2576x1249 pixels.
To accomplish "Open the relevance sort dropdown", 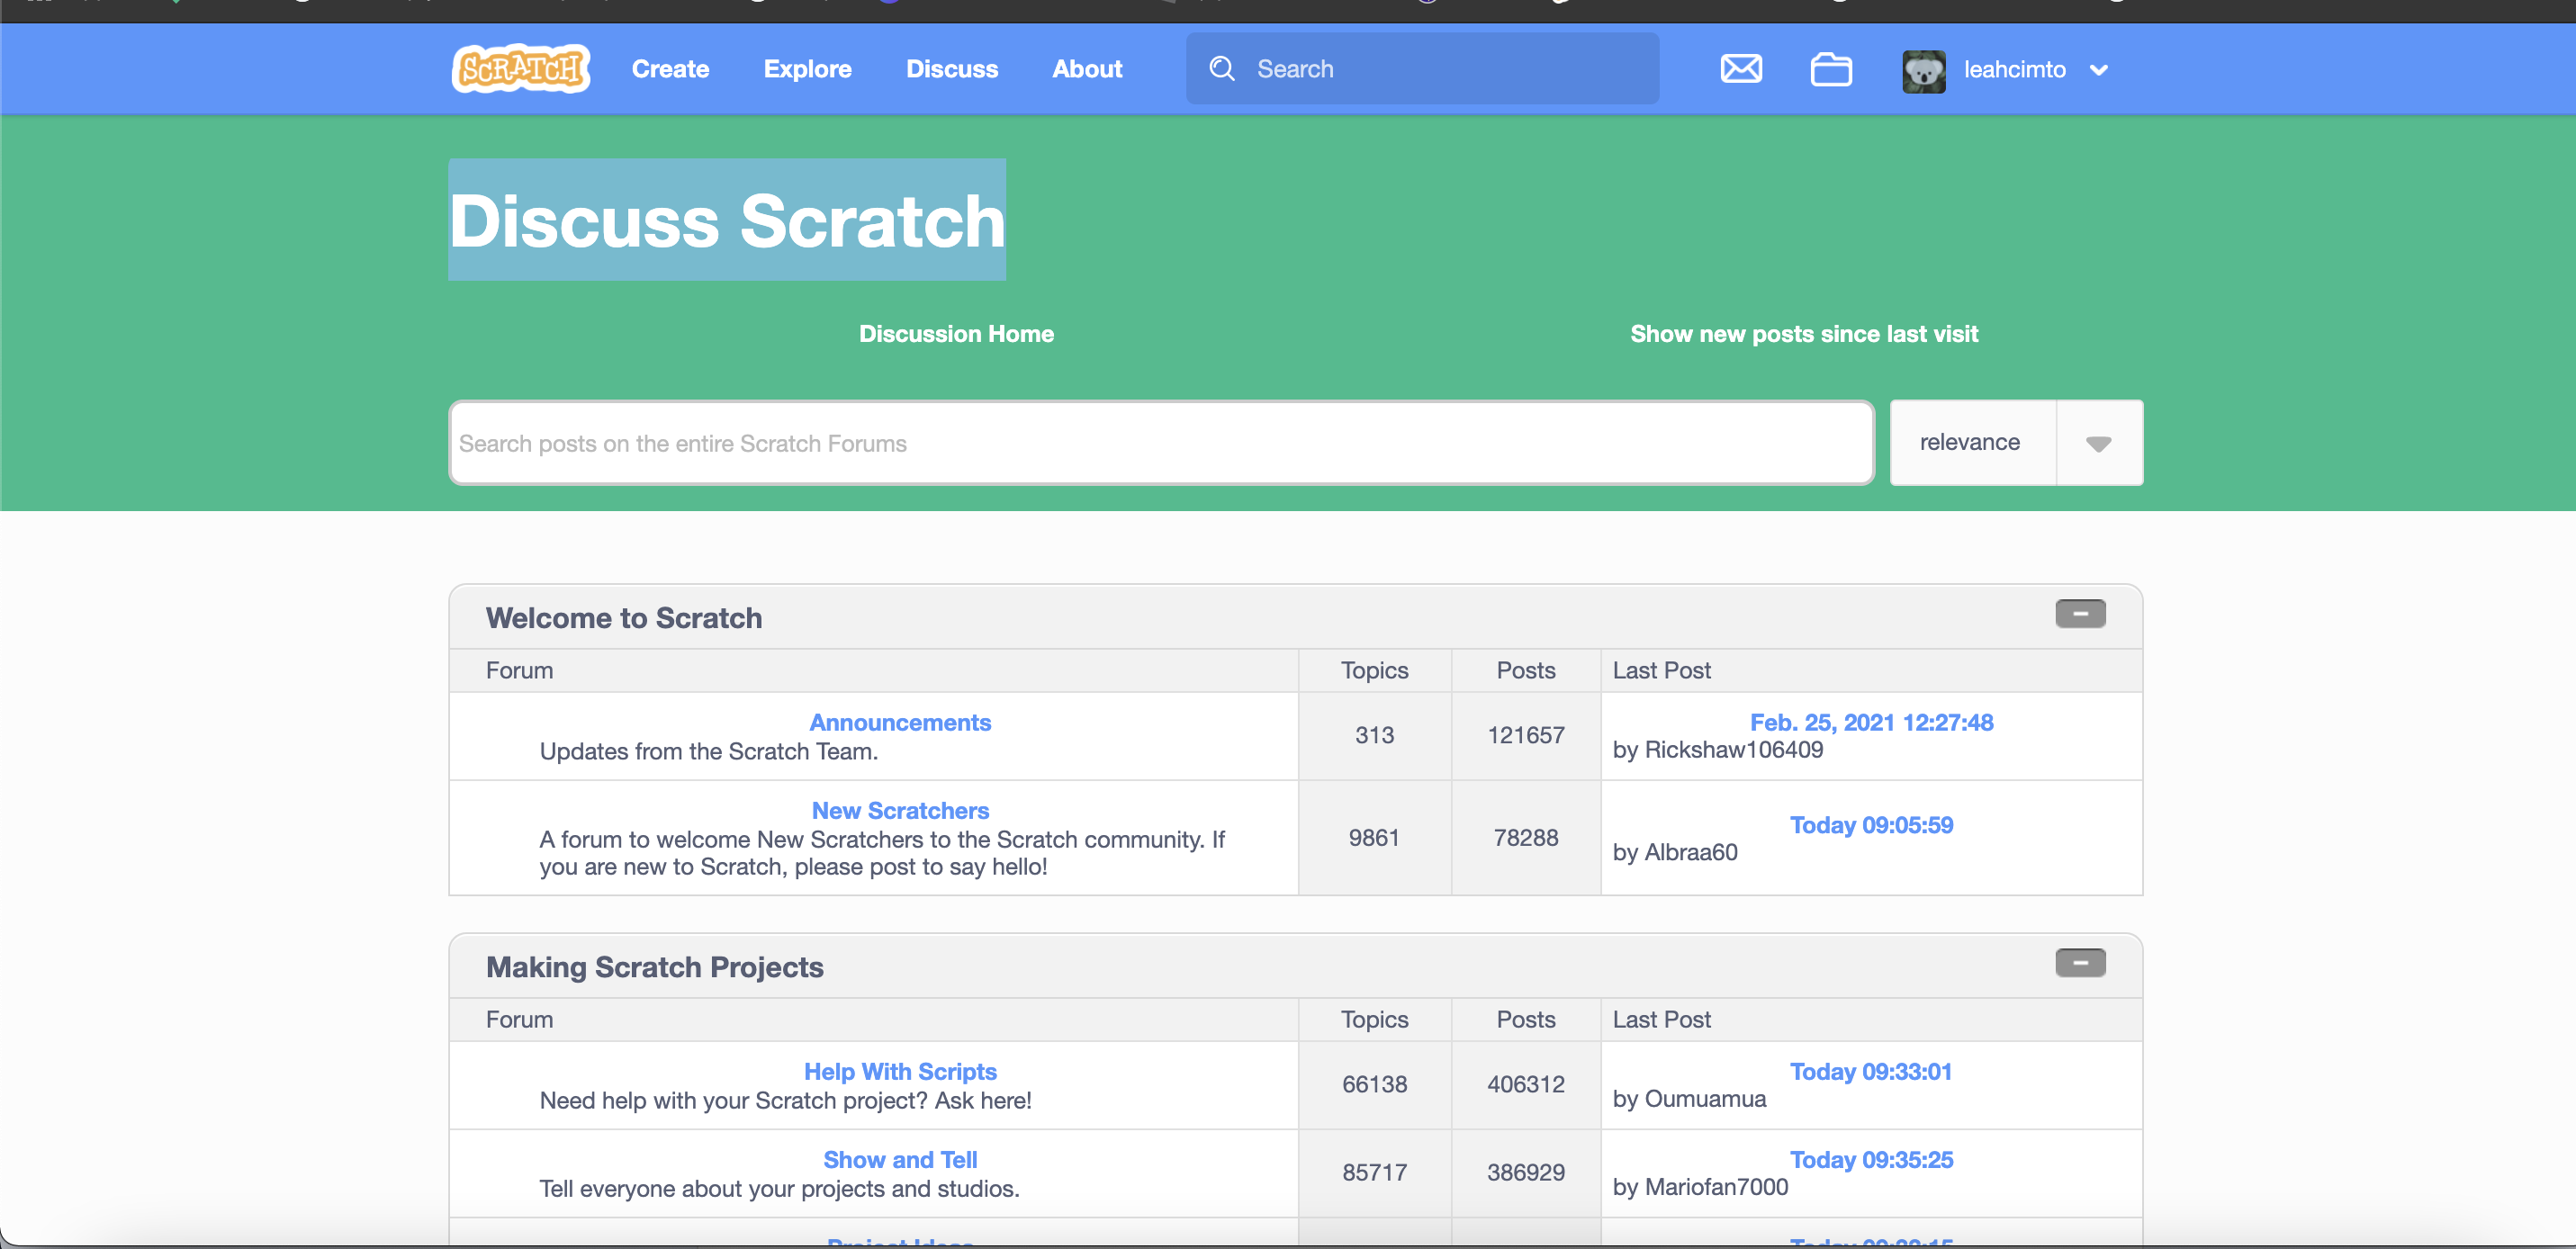I will [2098, 442].
